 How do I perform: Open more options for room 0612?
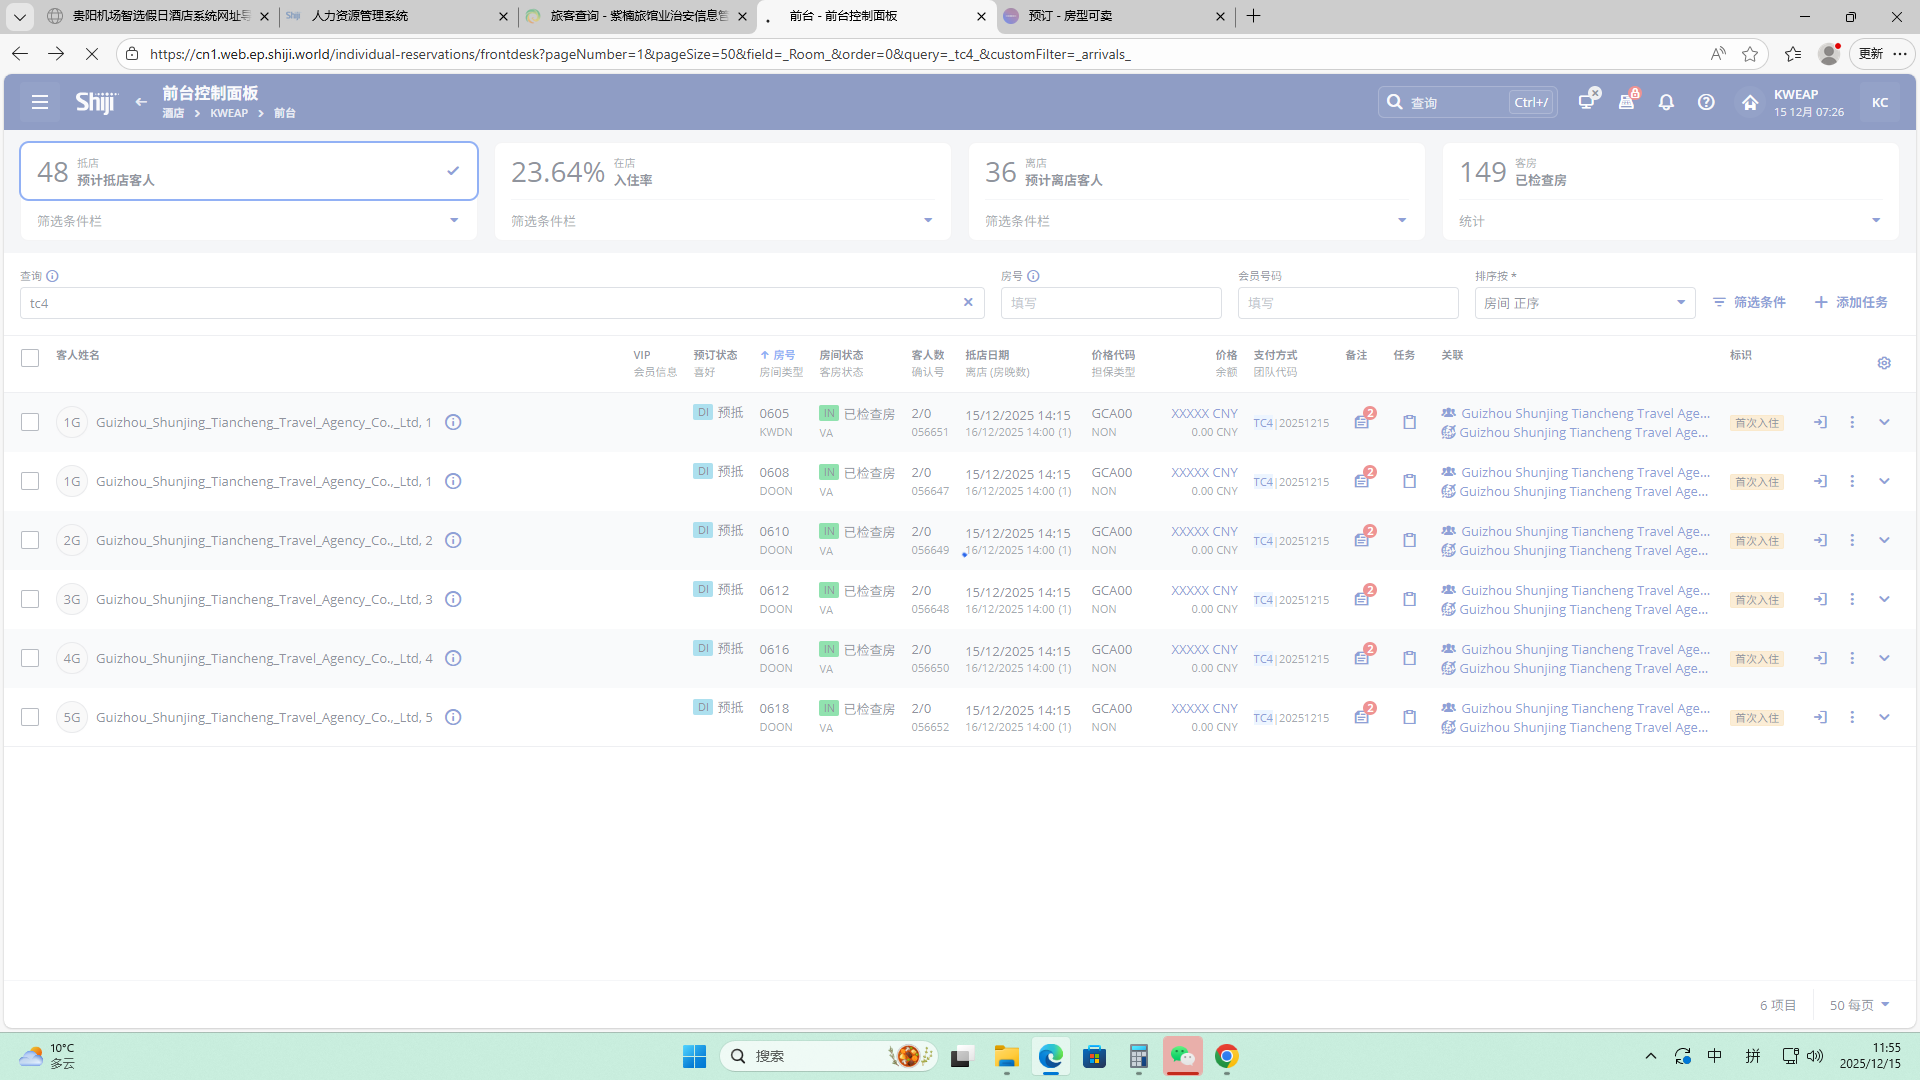[1852, 599]
